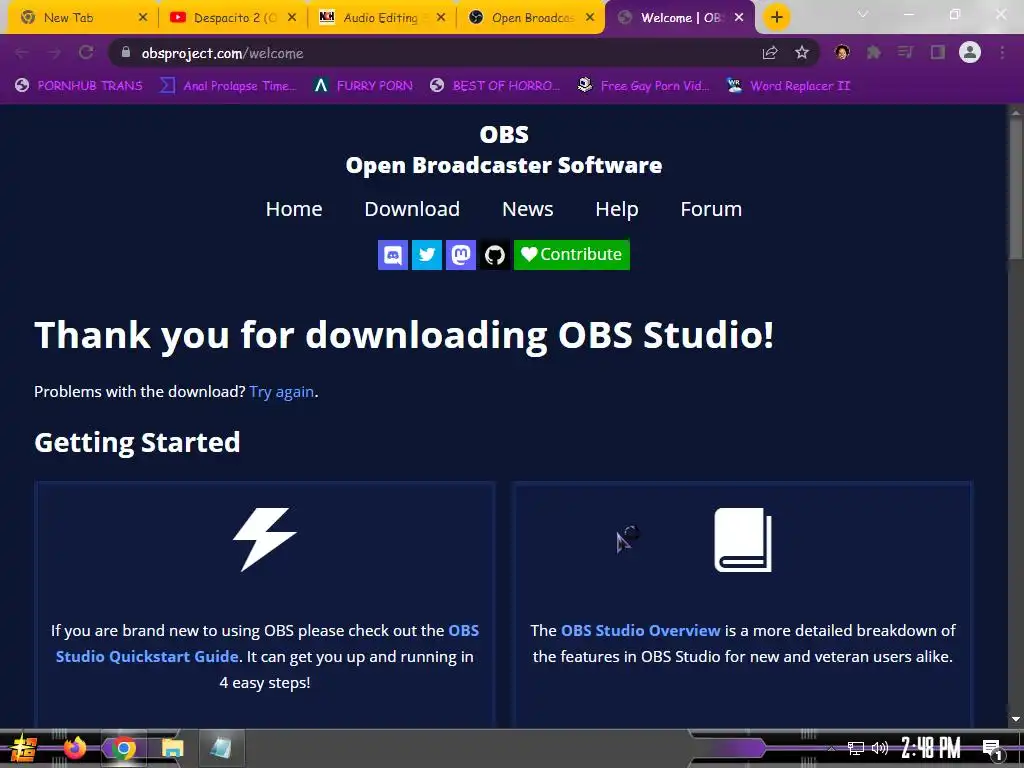Viewport: 1024px width, 768px height.
Task: Click the Chrome taskbar icon
Action: pos(123,748)
